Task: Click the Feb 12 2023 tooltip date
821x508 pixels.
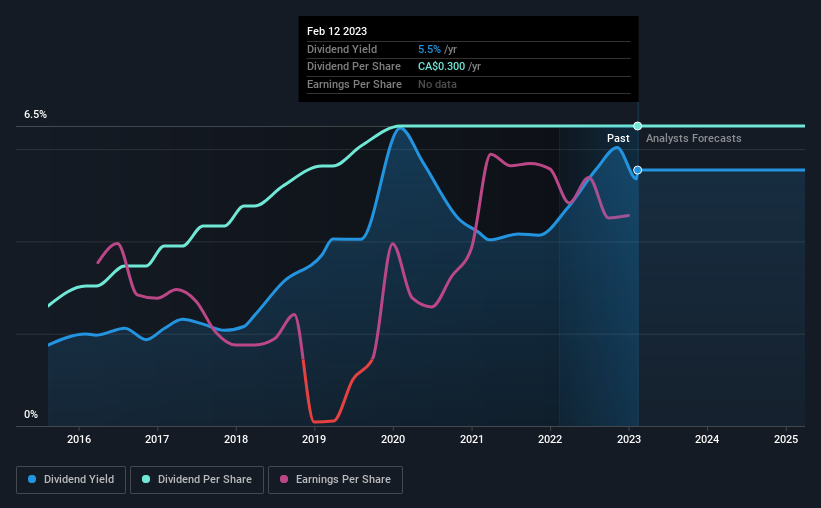Action: pos(337,31)
